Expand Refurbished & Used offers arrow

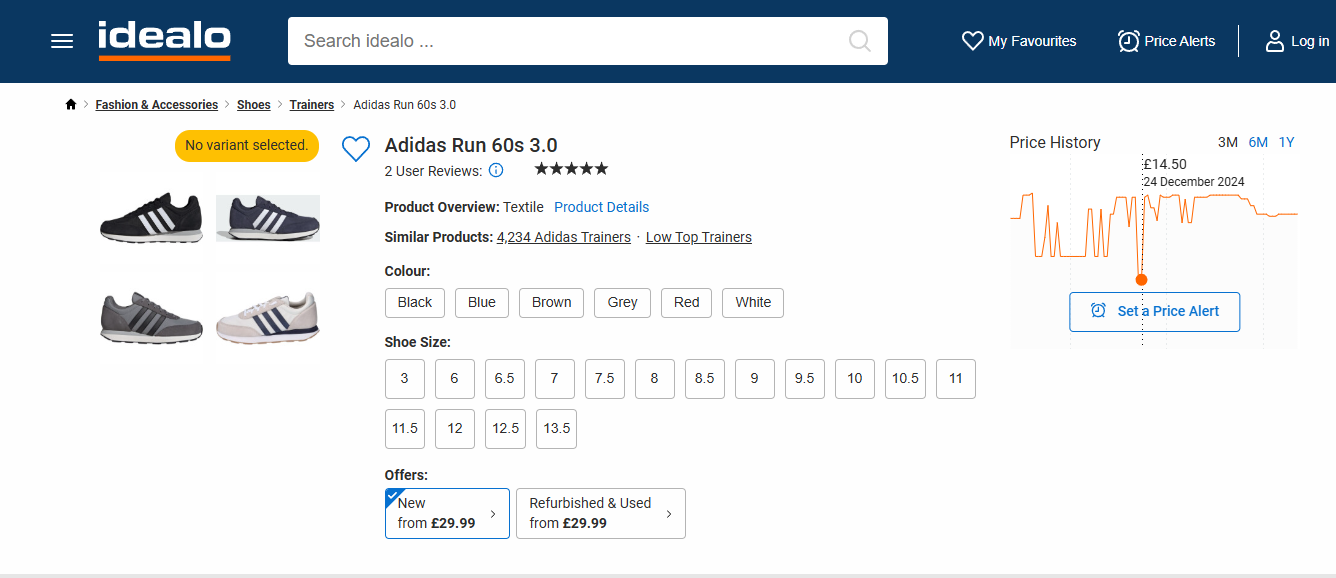tap(668, 514)
